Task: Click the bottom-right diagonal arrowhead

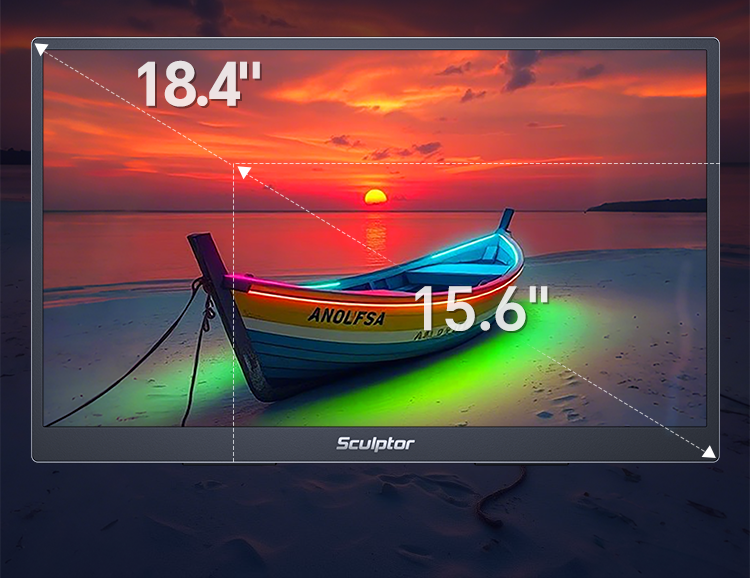Action: tap(708, 452)
